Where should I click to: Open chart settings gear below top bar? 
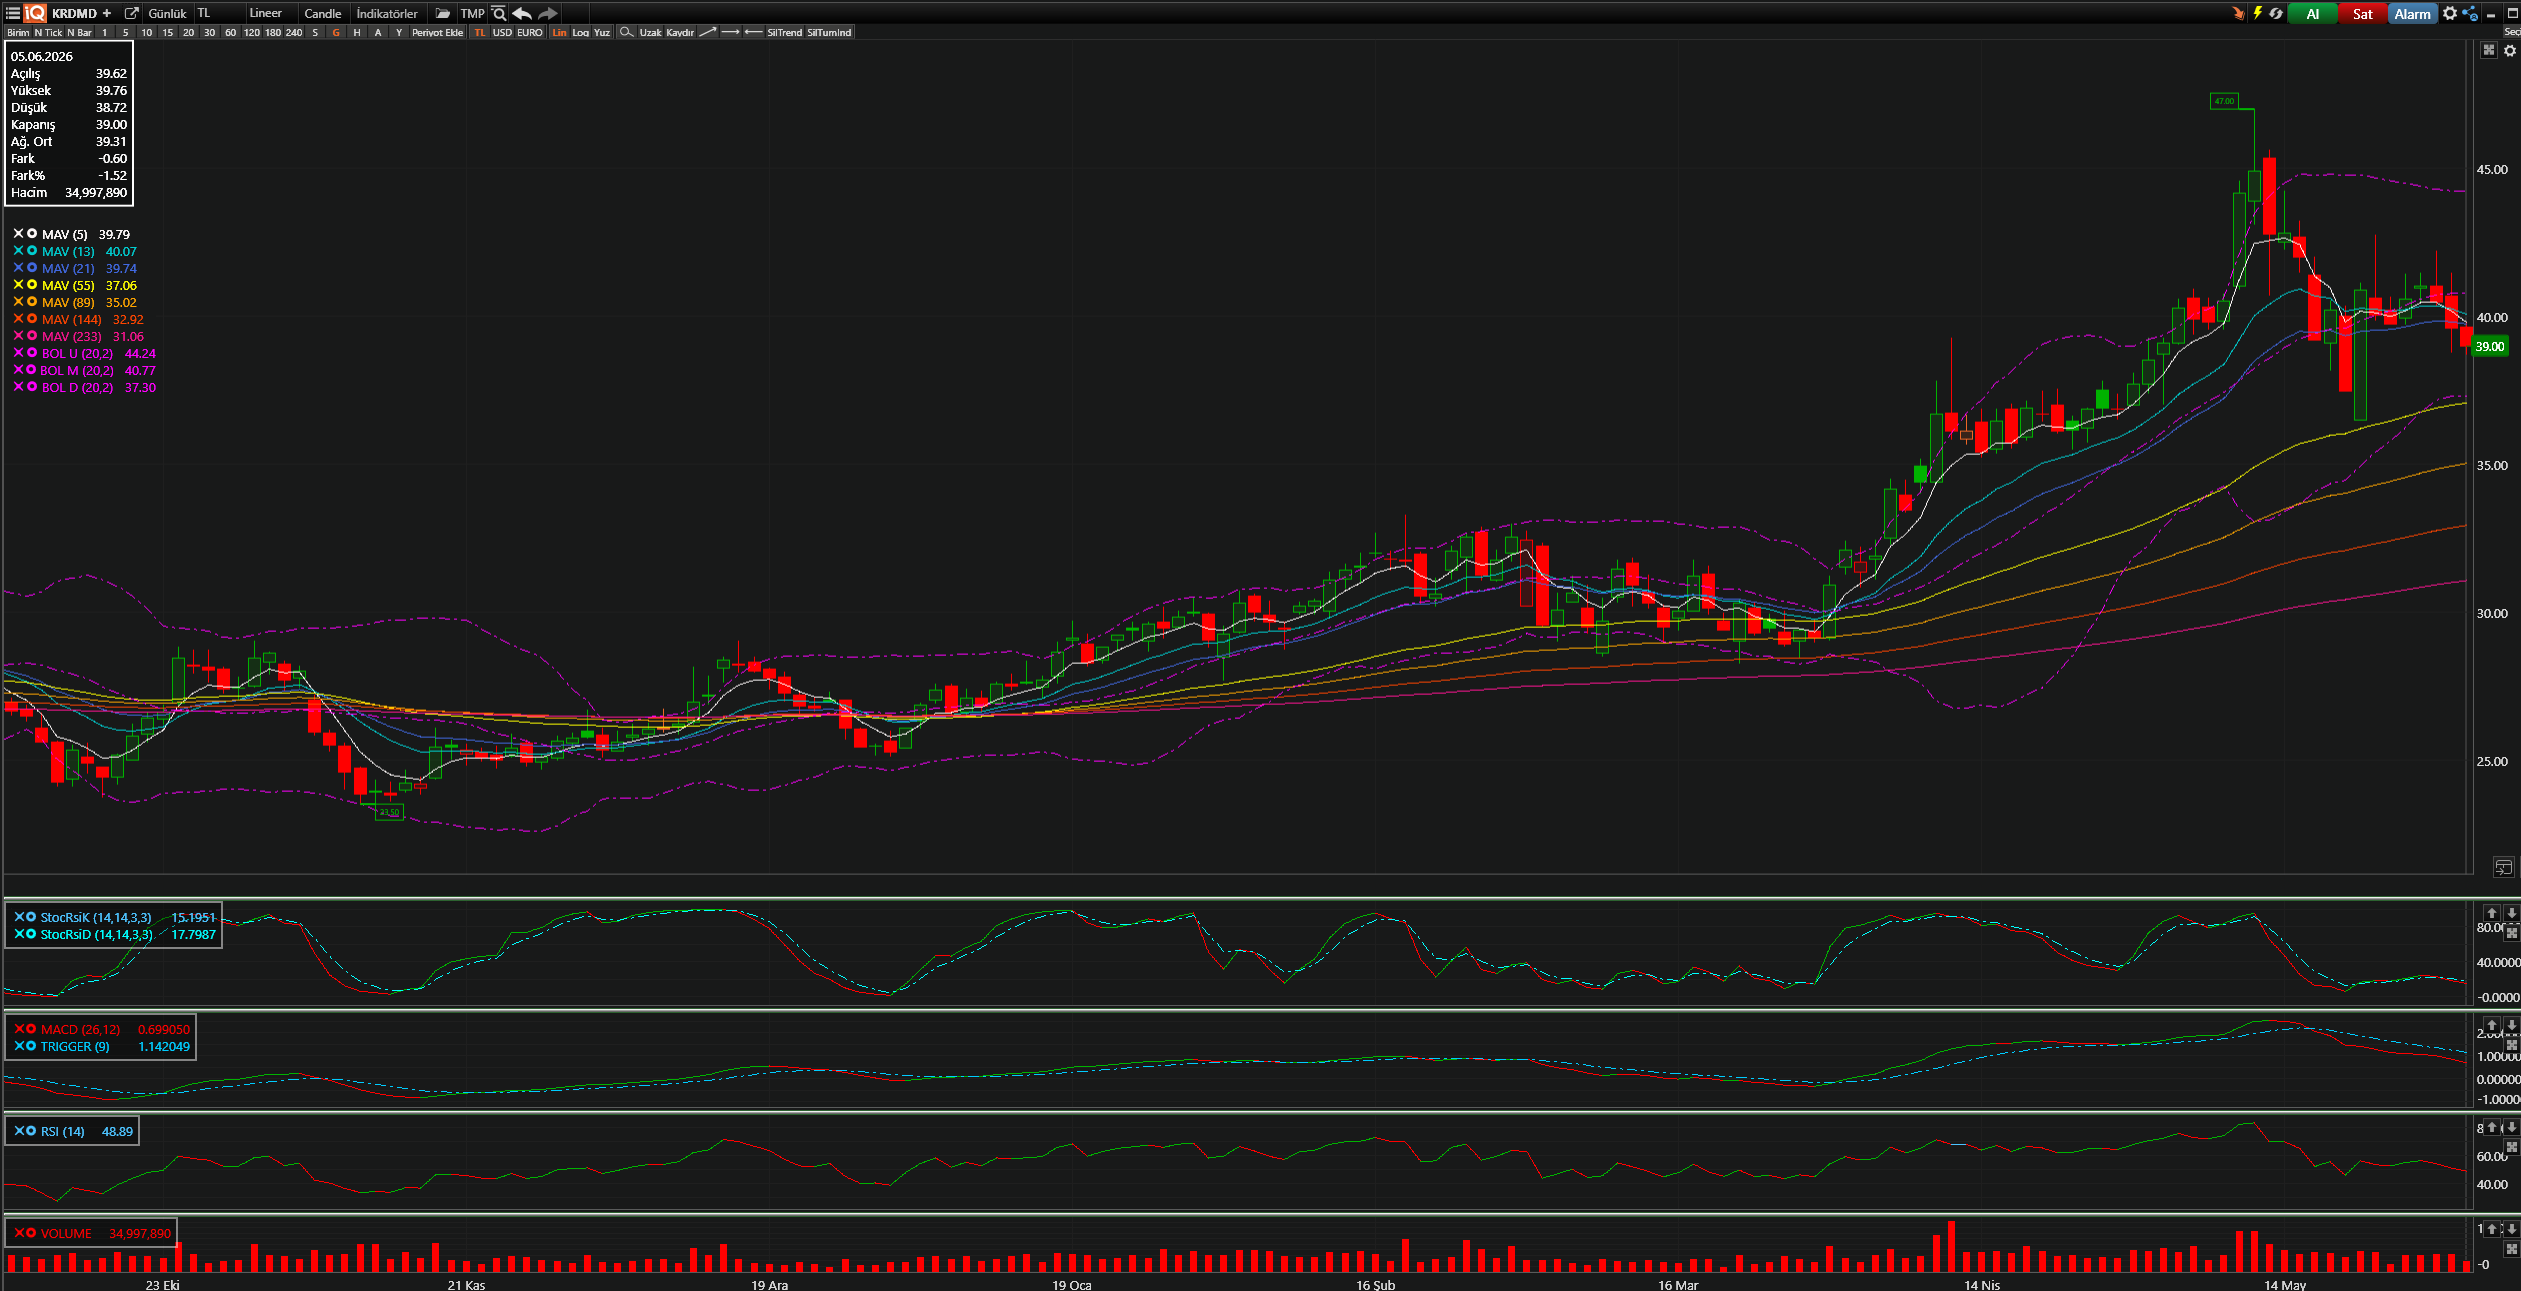pos(2510,50)
